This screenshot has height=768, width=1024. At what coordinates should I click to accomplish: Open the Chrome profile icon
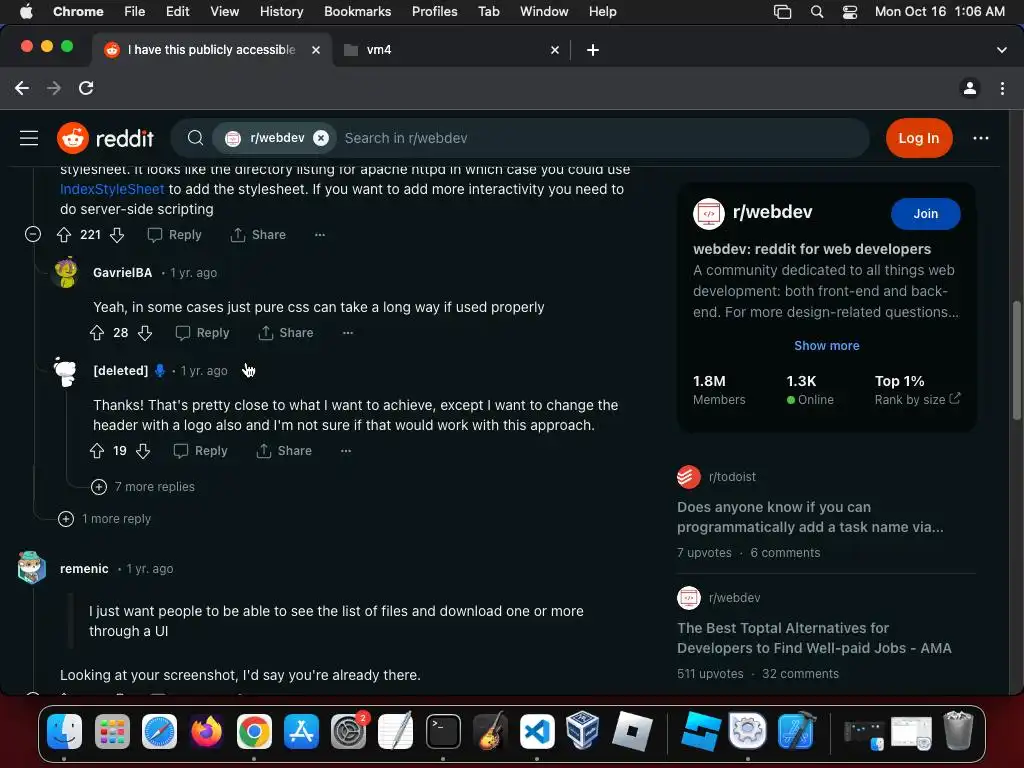[x=969, y=88]
